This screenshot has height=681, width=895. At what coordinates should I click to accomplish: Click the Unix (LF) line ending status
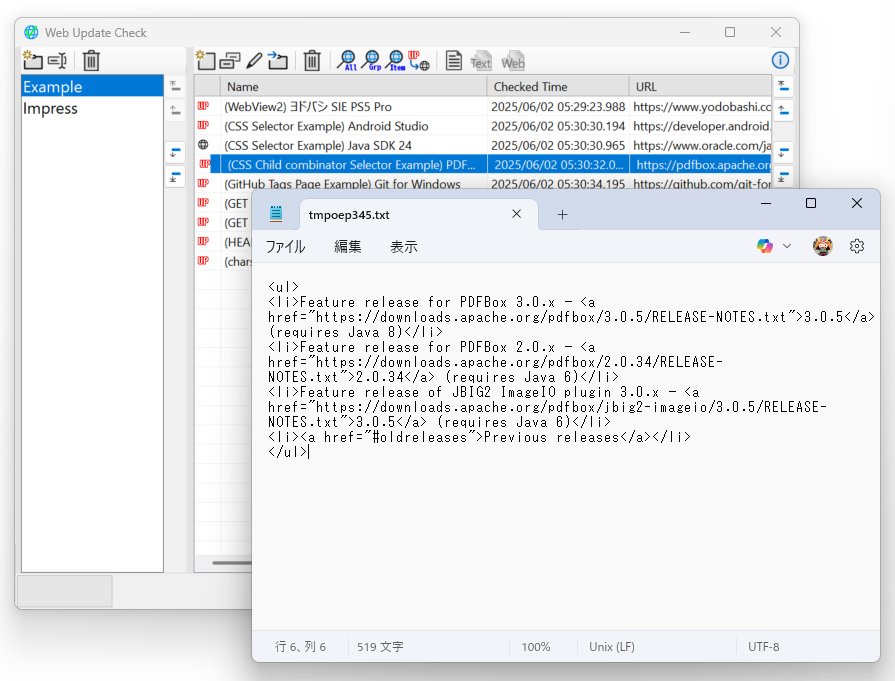pos(612,647)
